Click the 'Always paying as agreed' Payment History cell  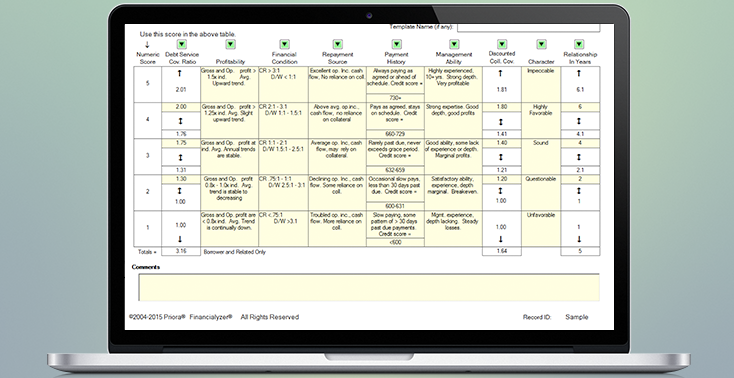tap(396, 80)
